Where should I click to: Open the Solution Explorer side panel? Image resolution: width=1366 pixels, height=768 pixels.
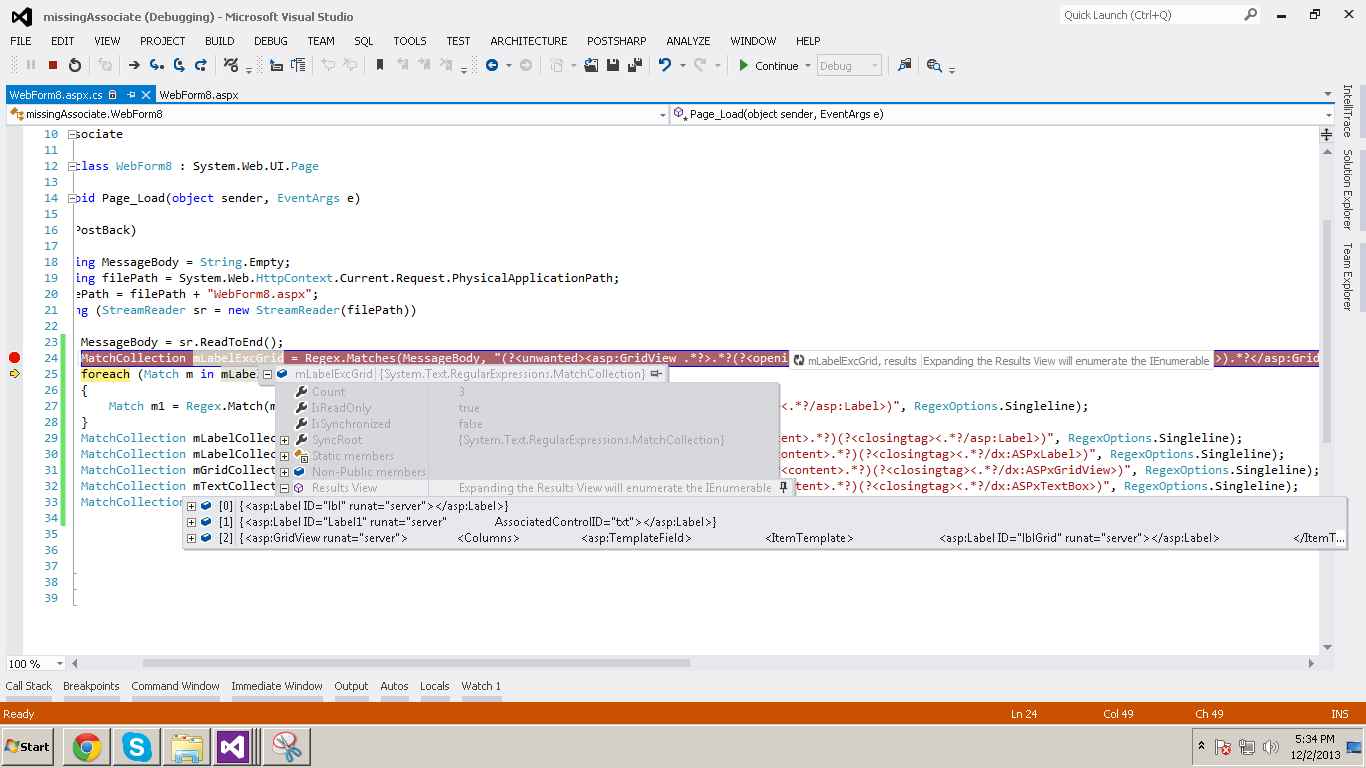(1347, 190)
